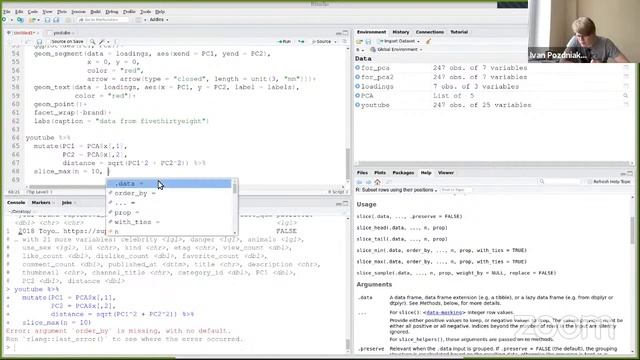Open the Session menu
This screenshot has width=640, height=360.
coord(78,12)
